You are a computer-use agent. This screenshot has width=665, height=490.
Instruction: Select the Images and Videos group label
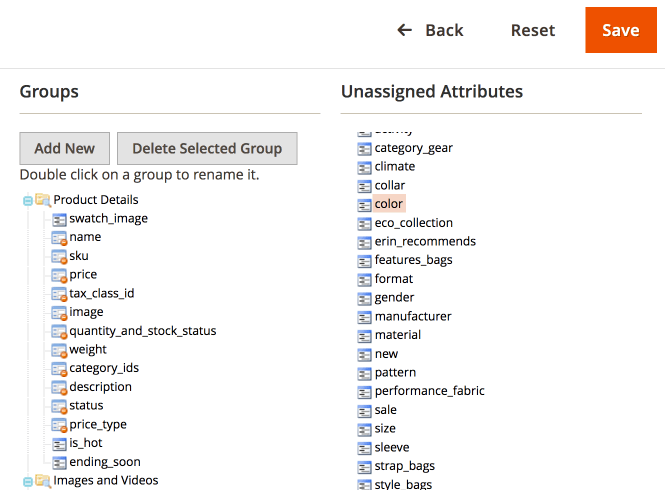click(x=106, y=480)
